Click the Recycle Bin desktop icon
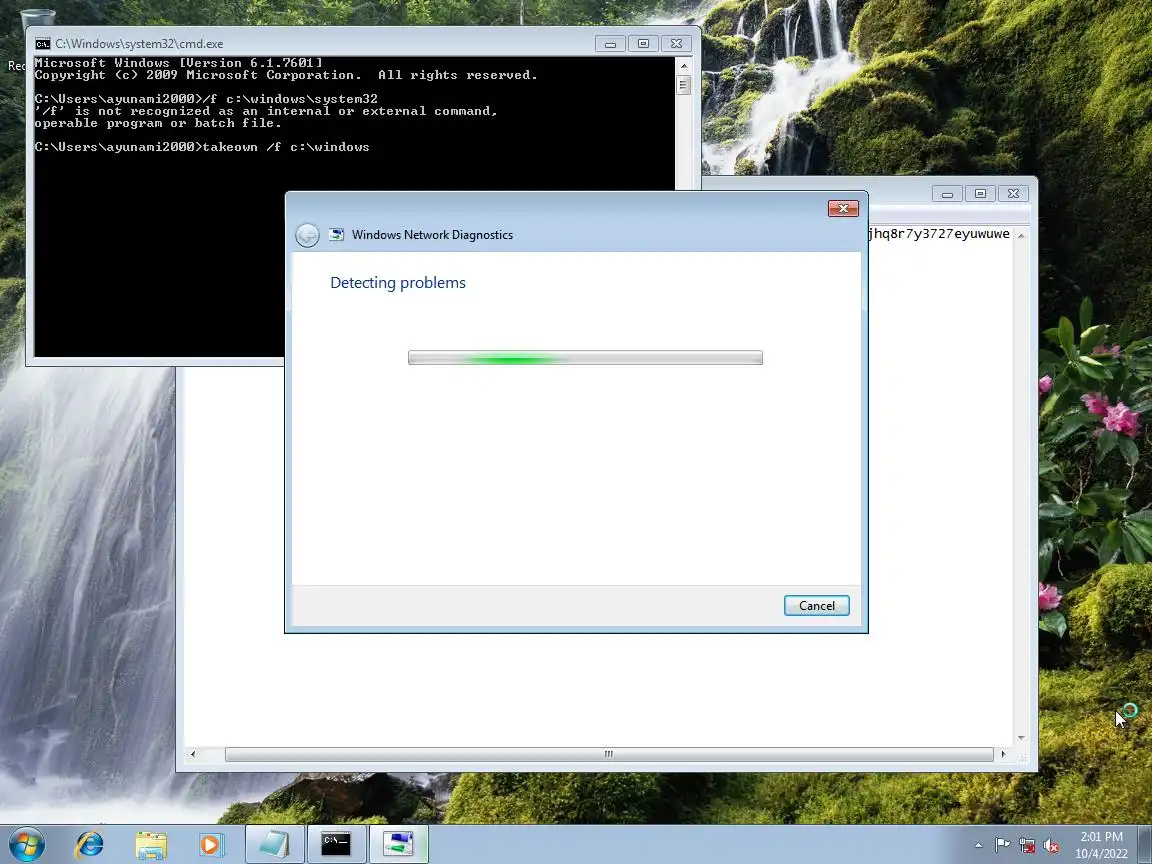The height and width of the screenshot is (864, 1152). (37, 19)
